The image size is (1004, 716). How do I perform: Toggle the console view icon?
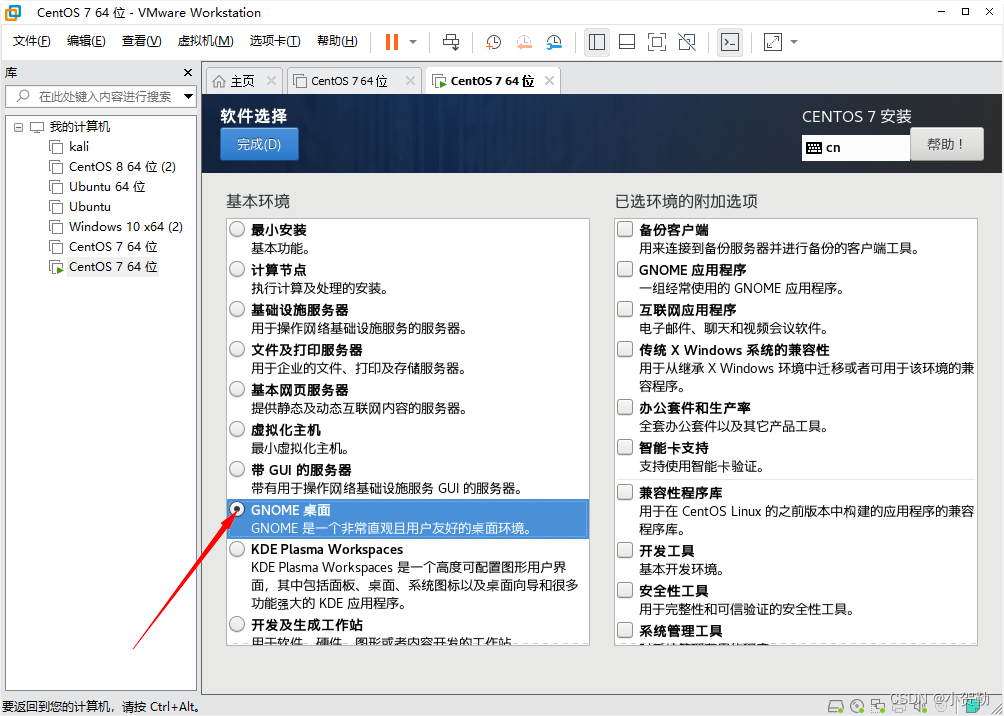tap(730, 42)
